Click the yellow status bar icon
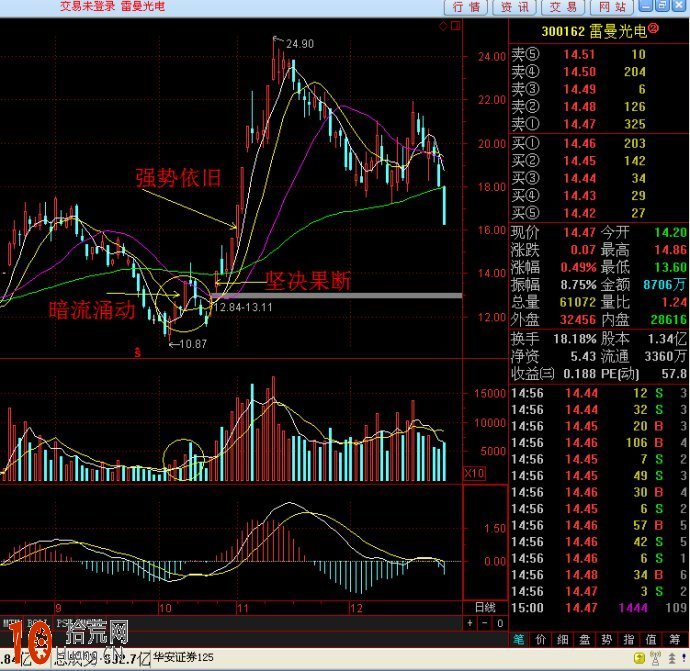Viewport: 690px width, 671px height. [x=639, y=659]
